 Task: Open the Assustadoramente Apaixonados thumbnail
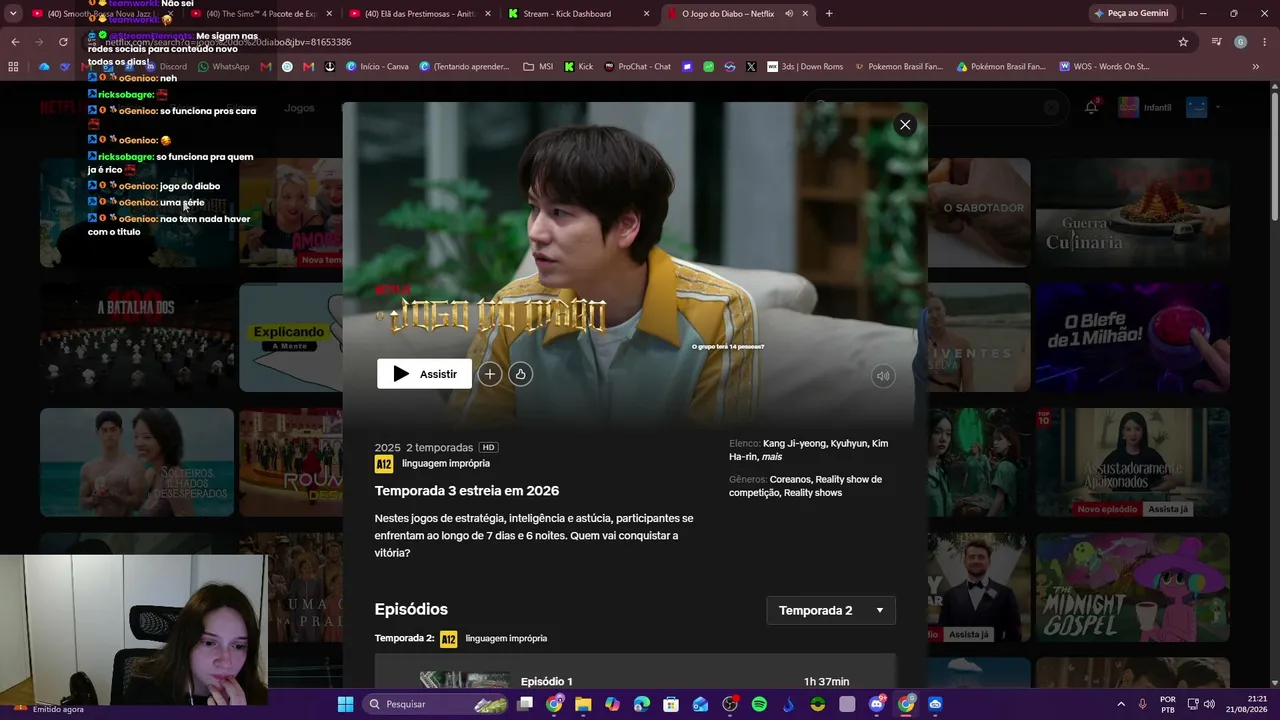click(x=1132, y=462)
